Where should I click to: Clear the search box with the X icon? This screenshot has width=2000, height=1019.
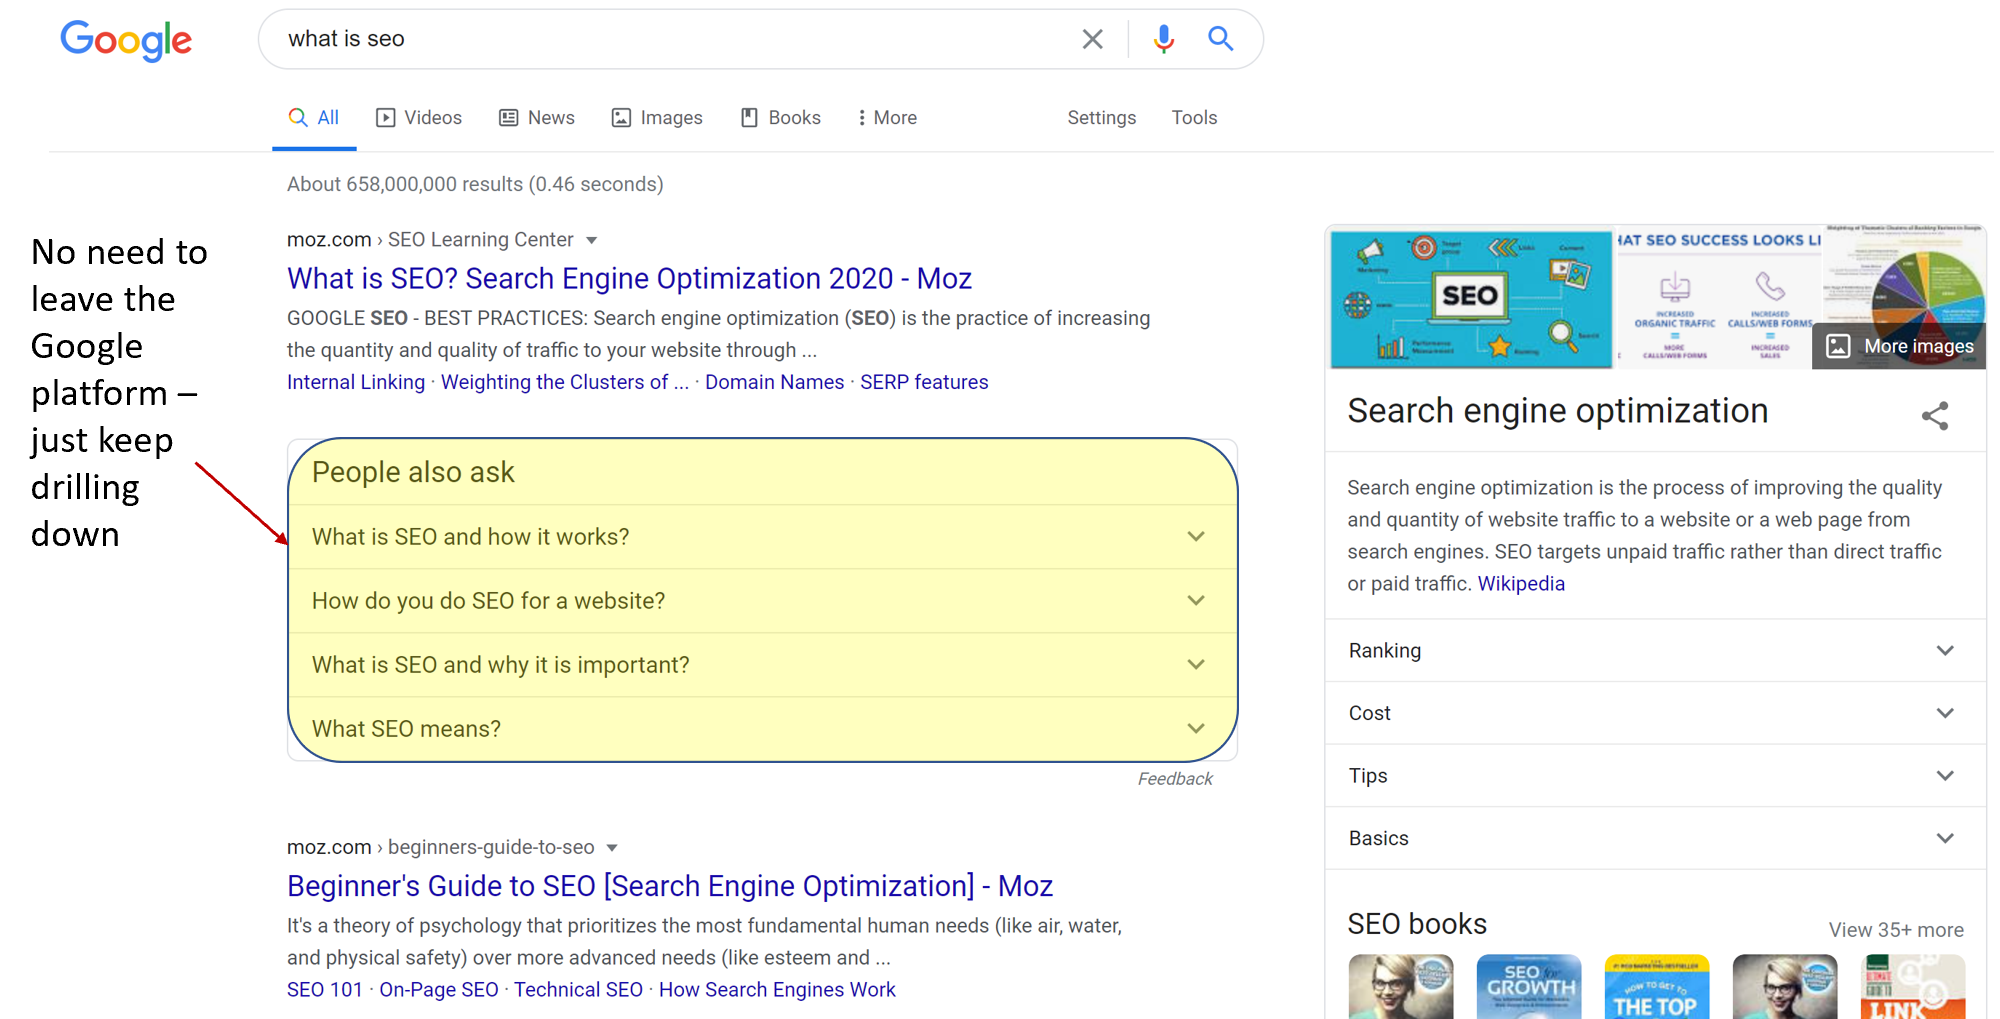pos(1092,39)
